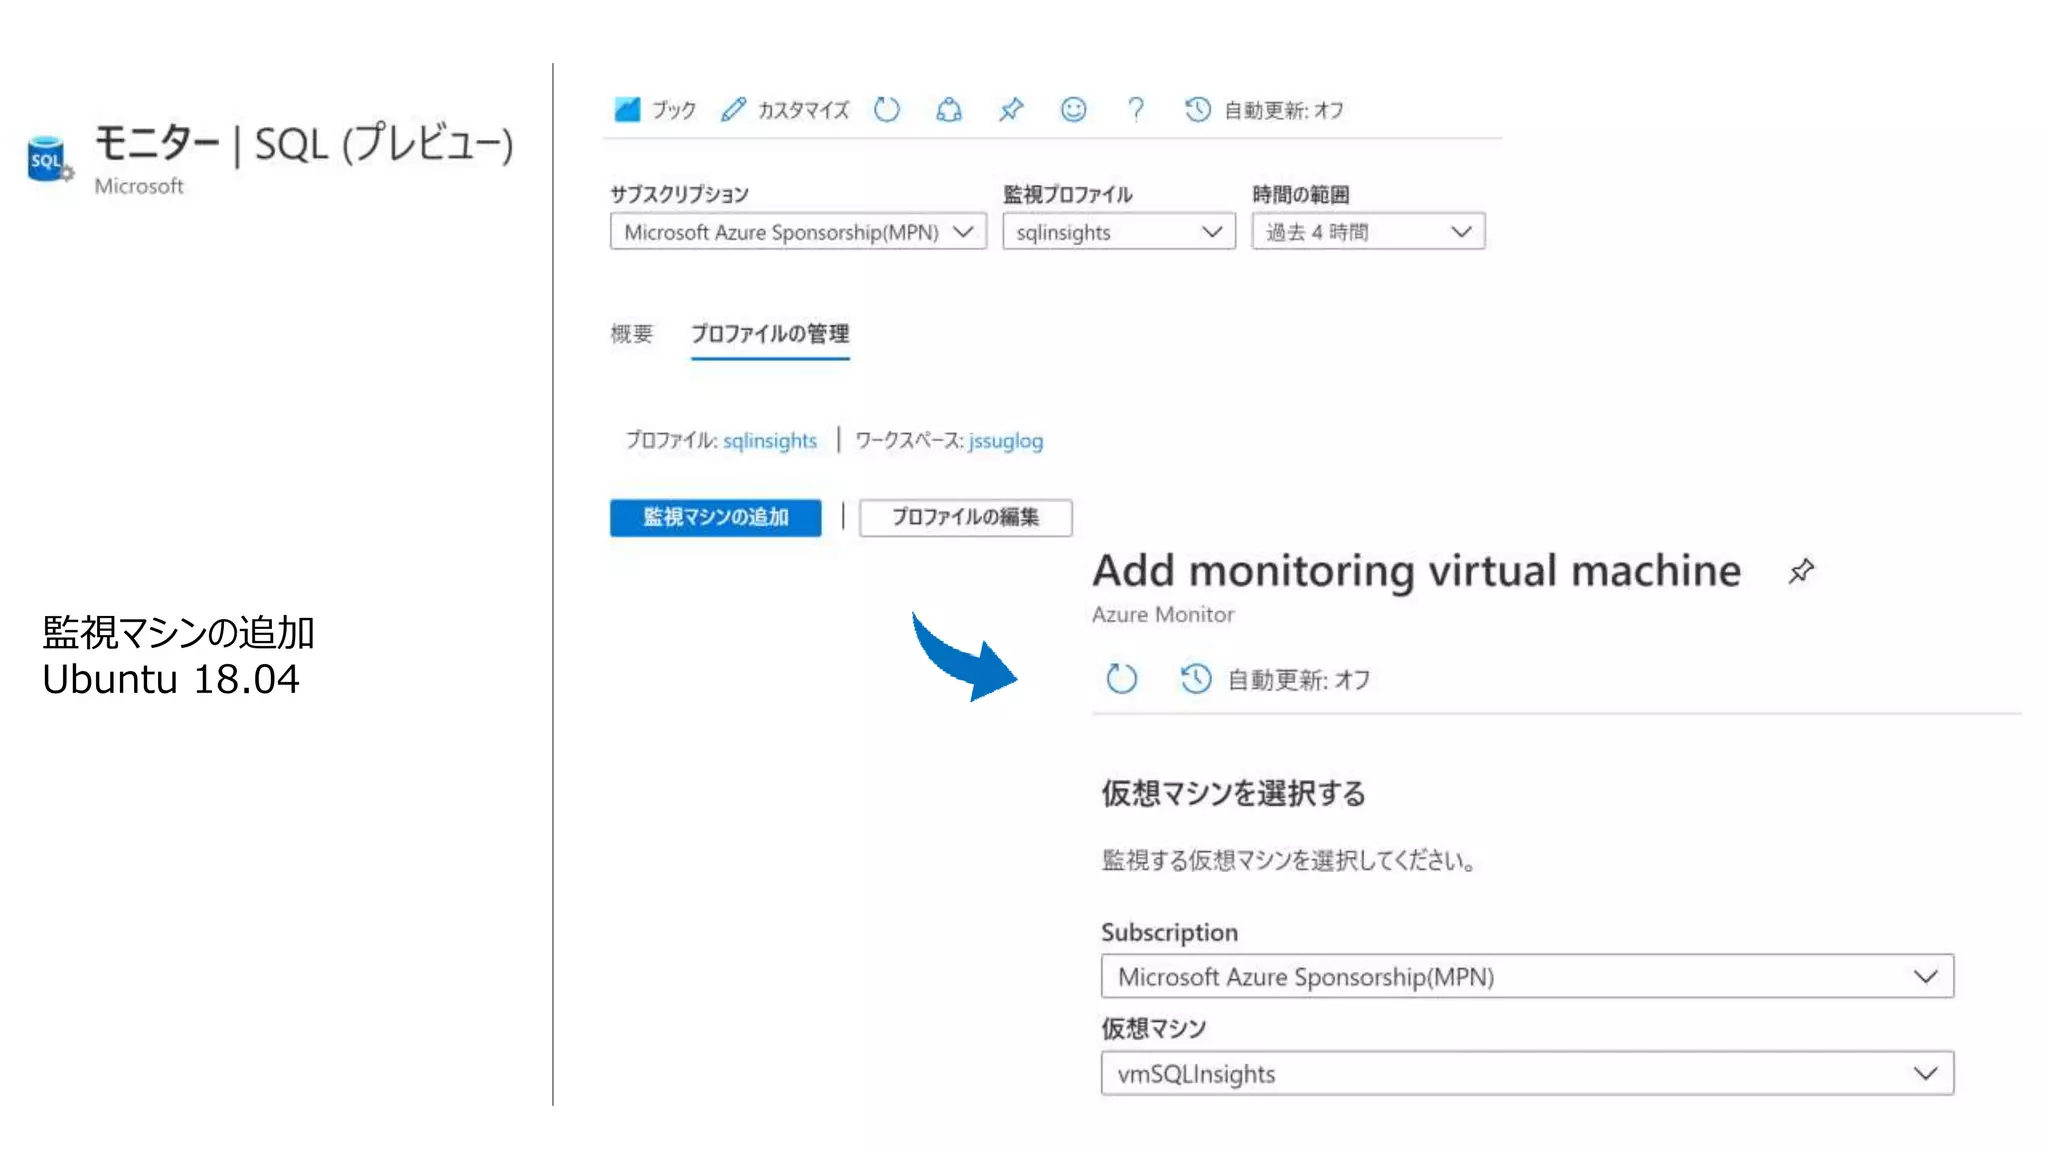Click the 仮想マシンを選択する heading
2048x1152 pixels.
tap(1233, 793)
